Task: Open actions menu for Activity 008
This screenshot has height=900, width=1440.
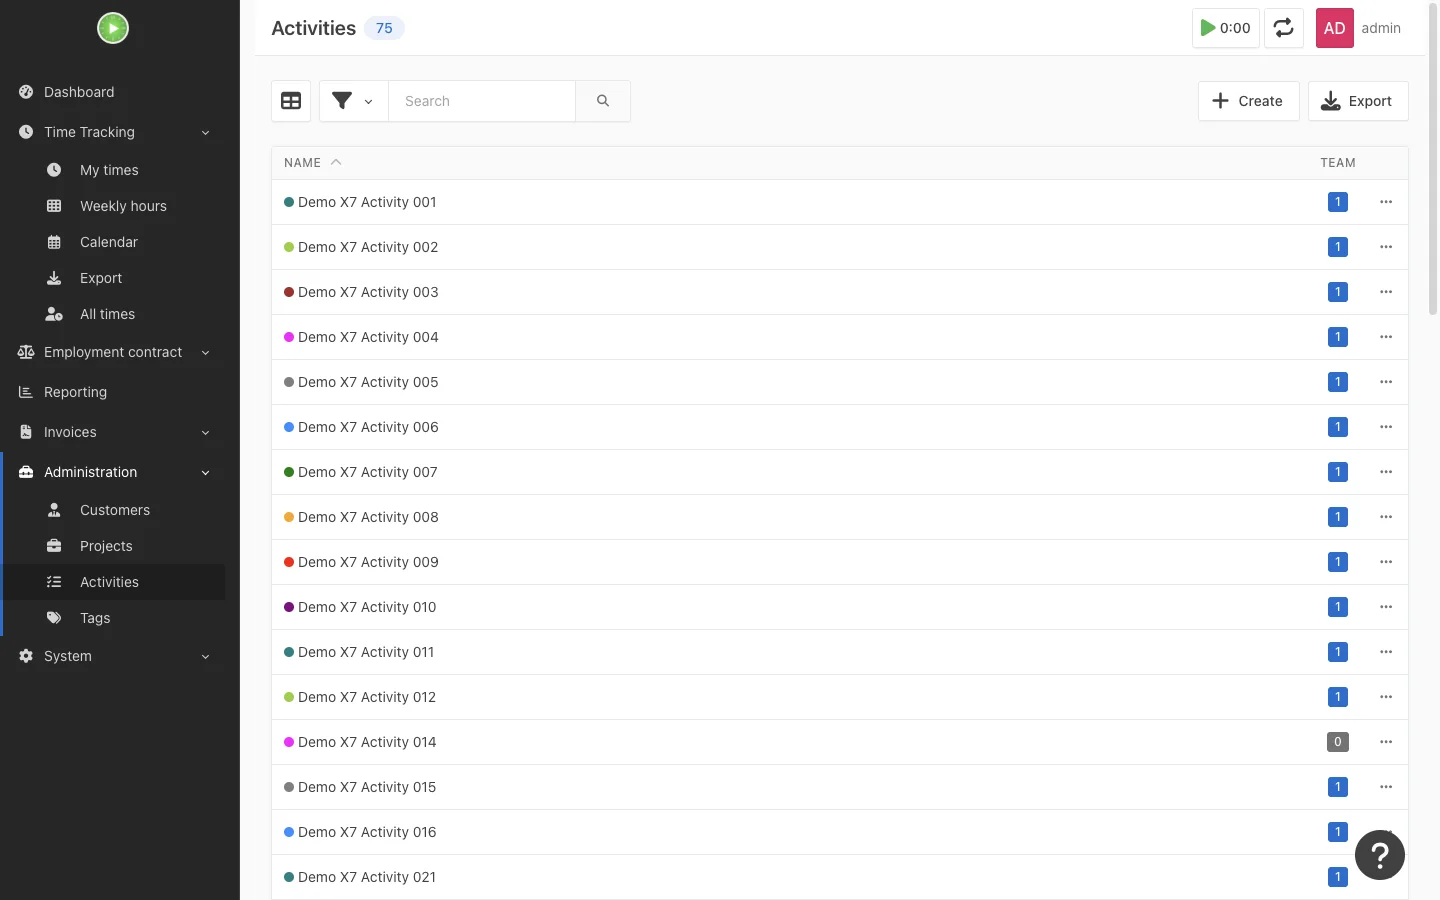Action: 1386,517
